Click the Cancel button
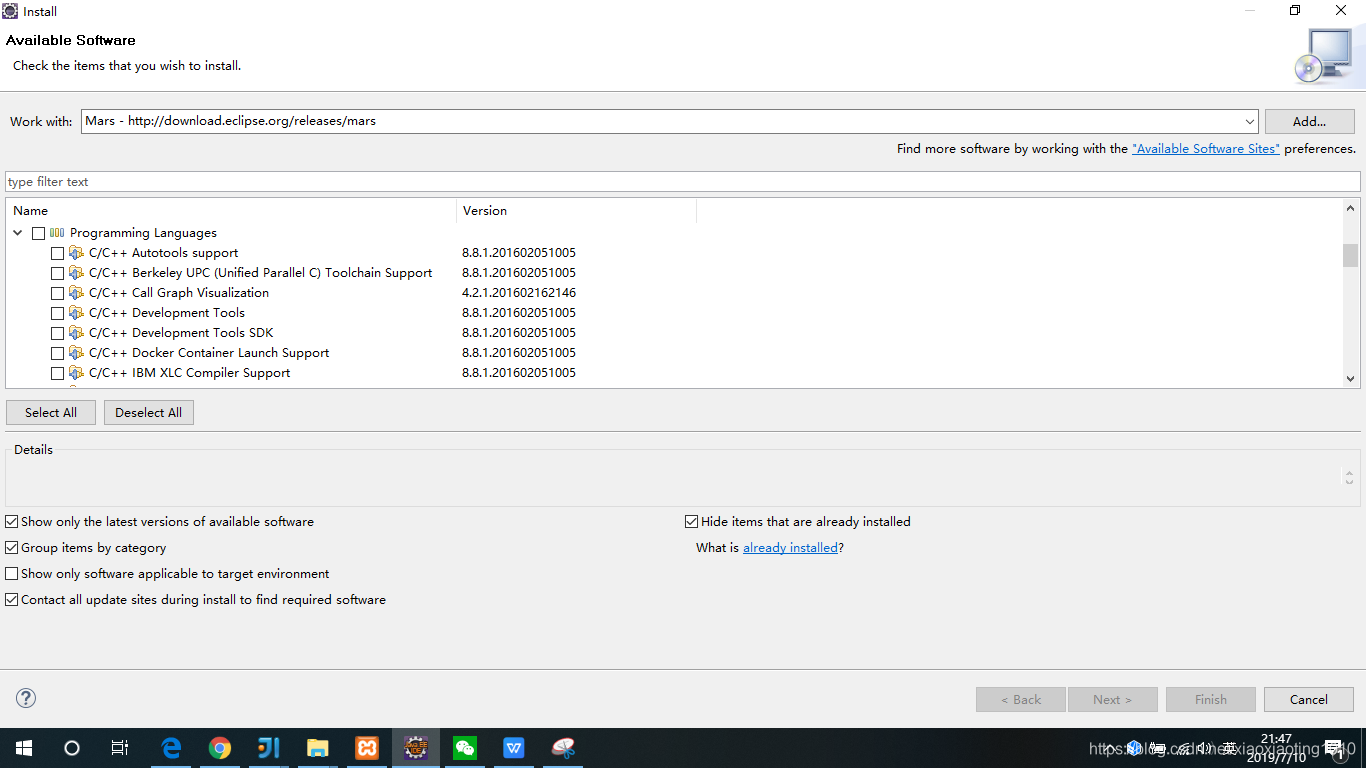This screenshot has width=1366, height=768. click(1309, 699)
